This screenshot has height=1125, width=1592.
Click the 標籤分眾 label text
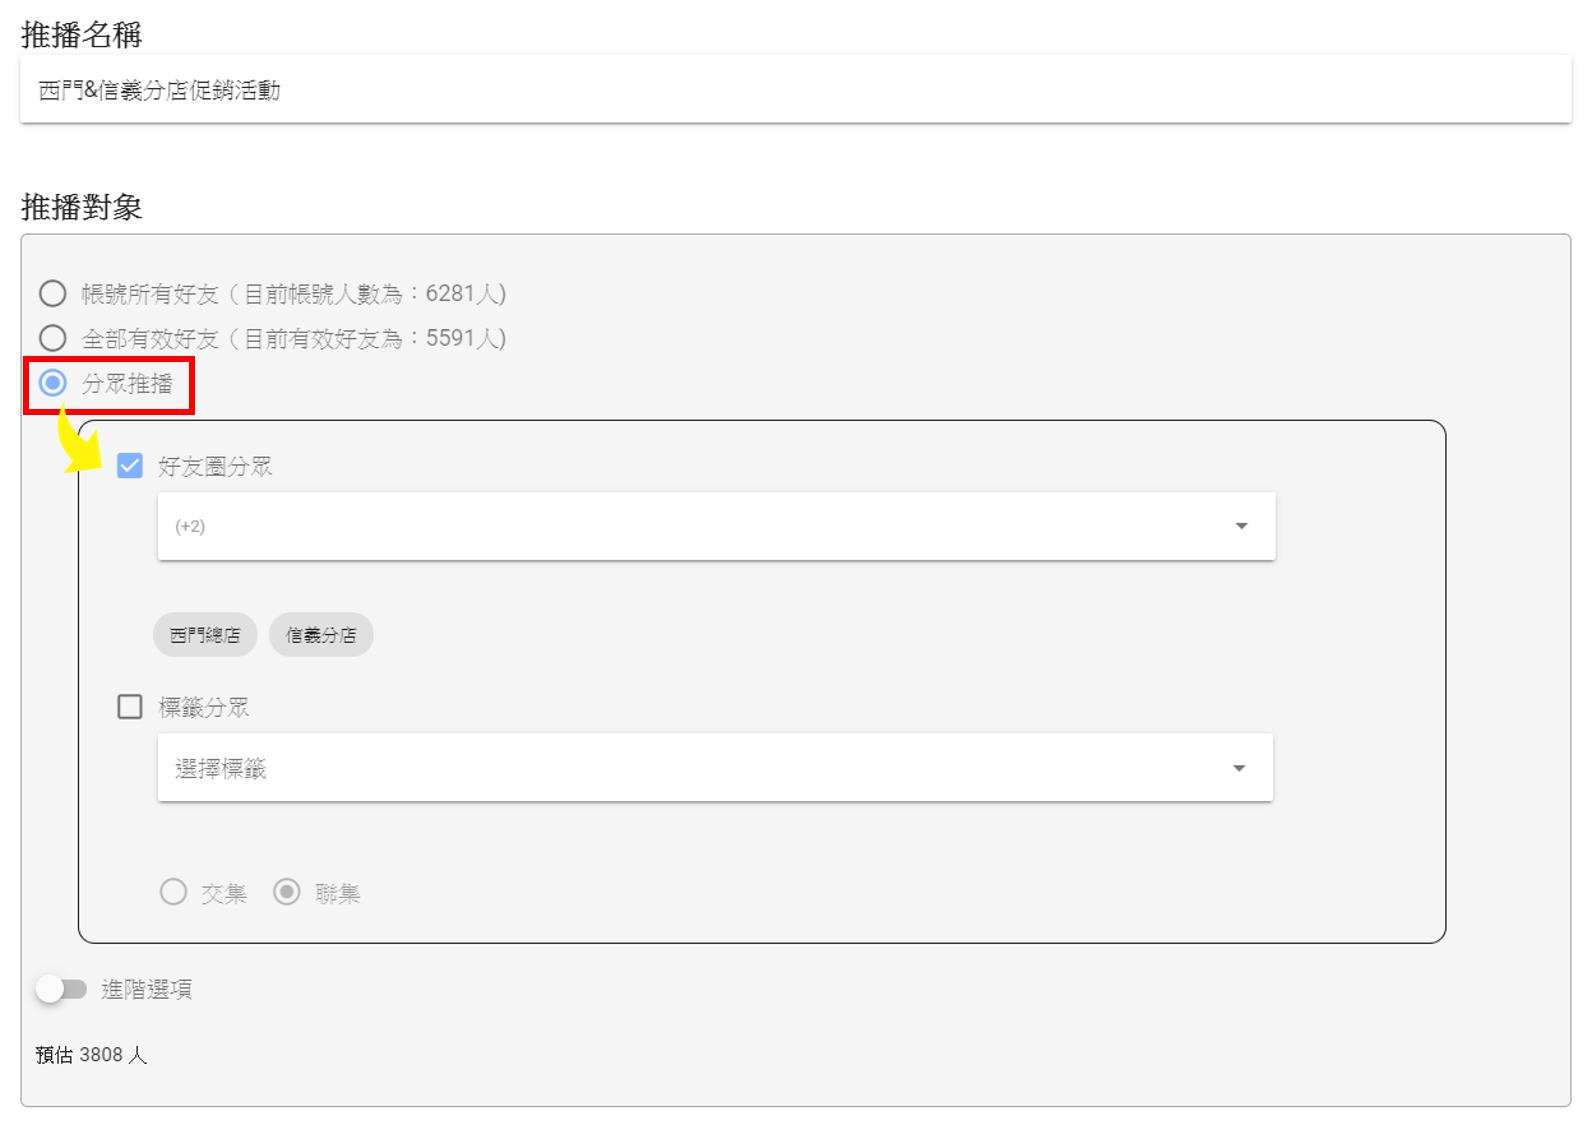pos(204,708)
